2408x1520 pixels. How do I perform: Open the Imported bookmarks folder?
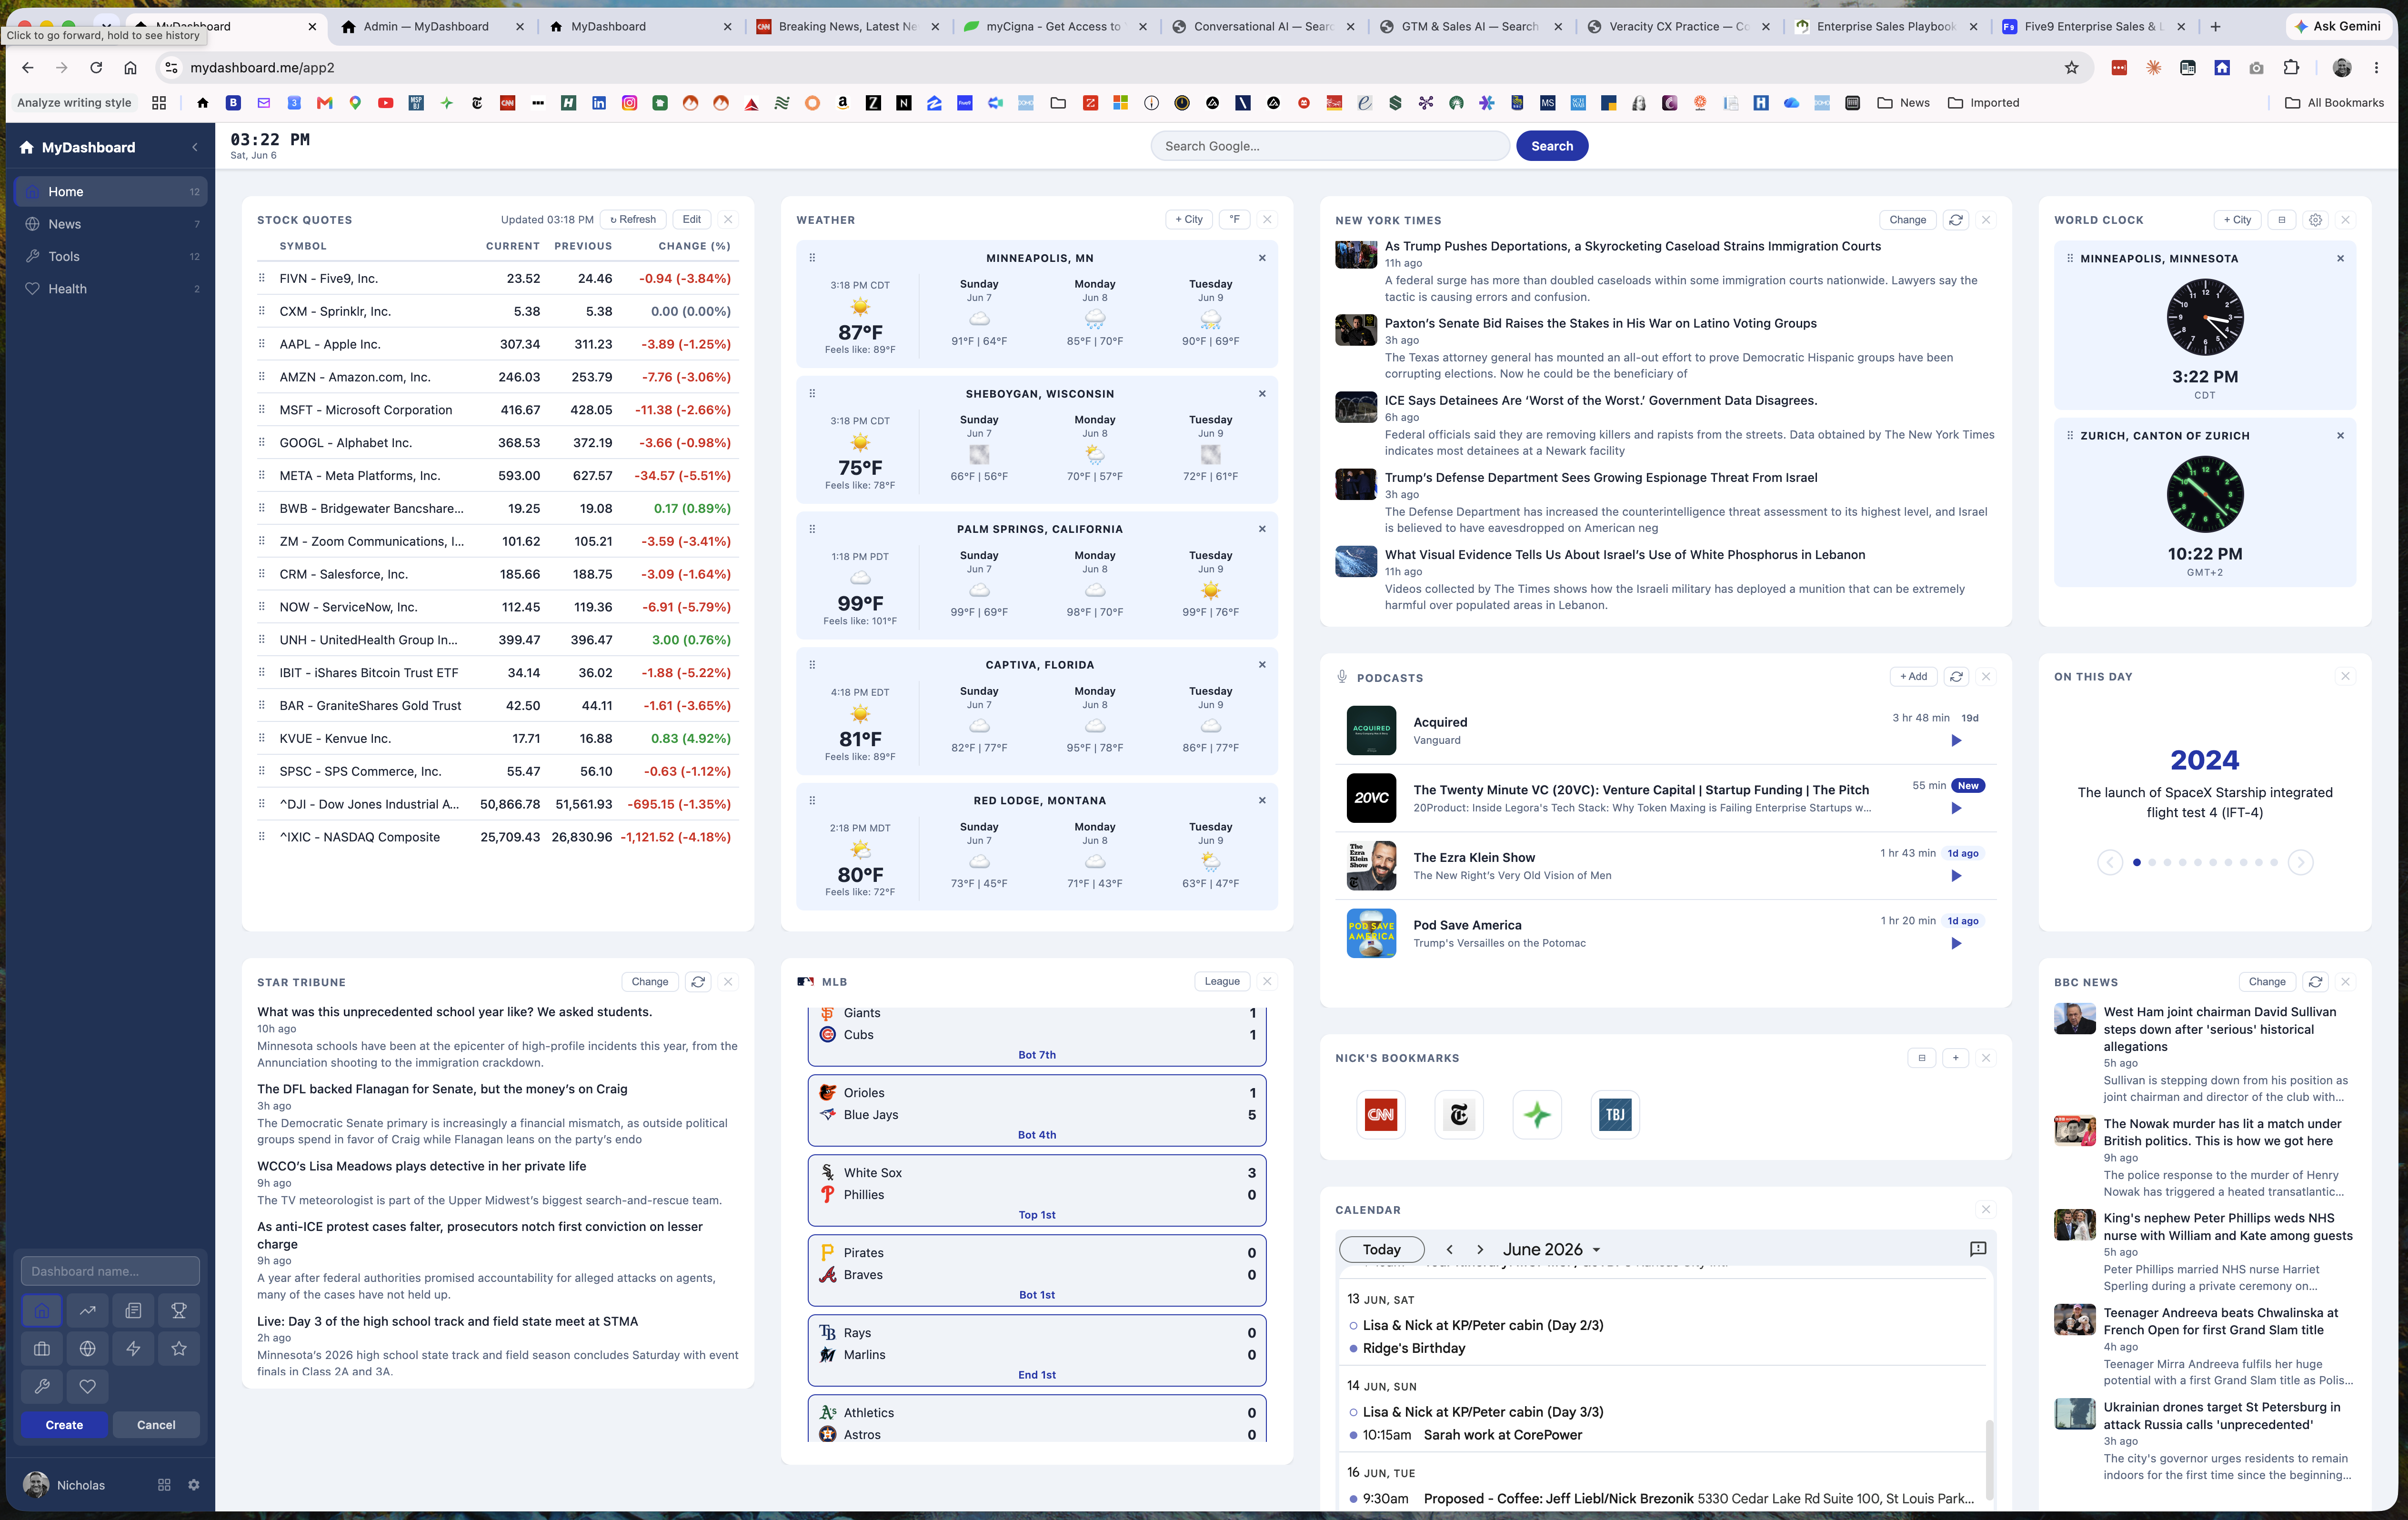click(x=1984, y=103)
